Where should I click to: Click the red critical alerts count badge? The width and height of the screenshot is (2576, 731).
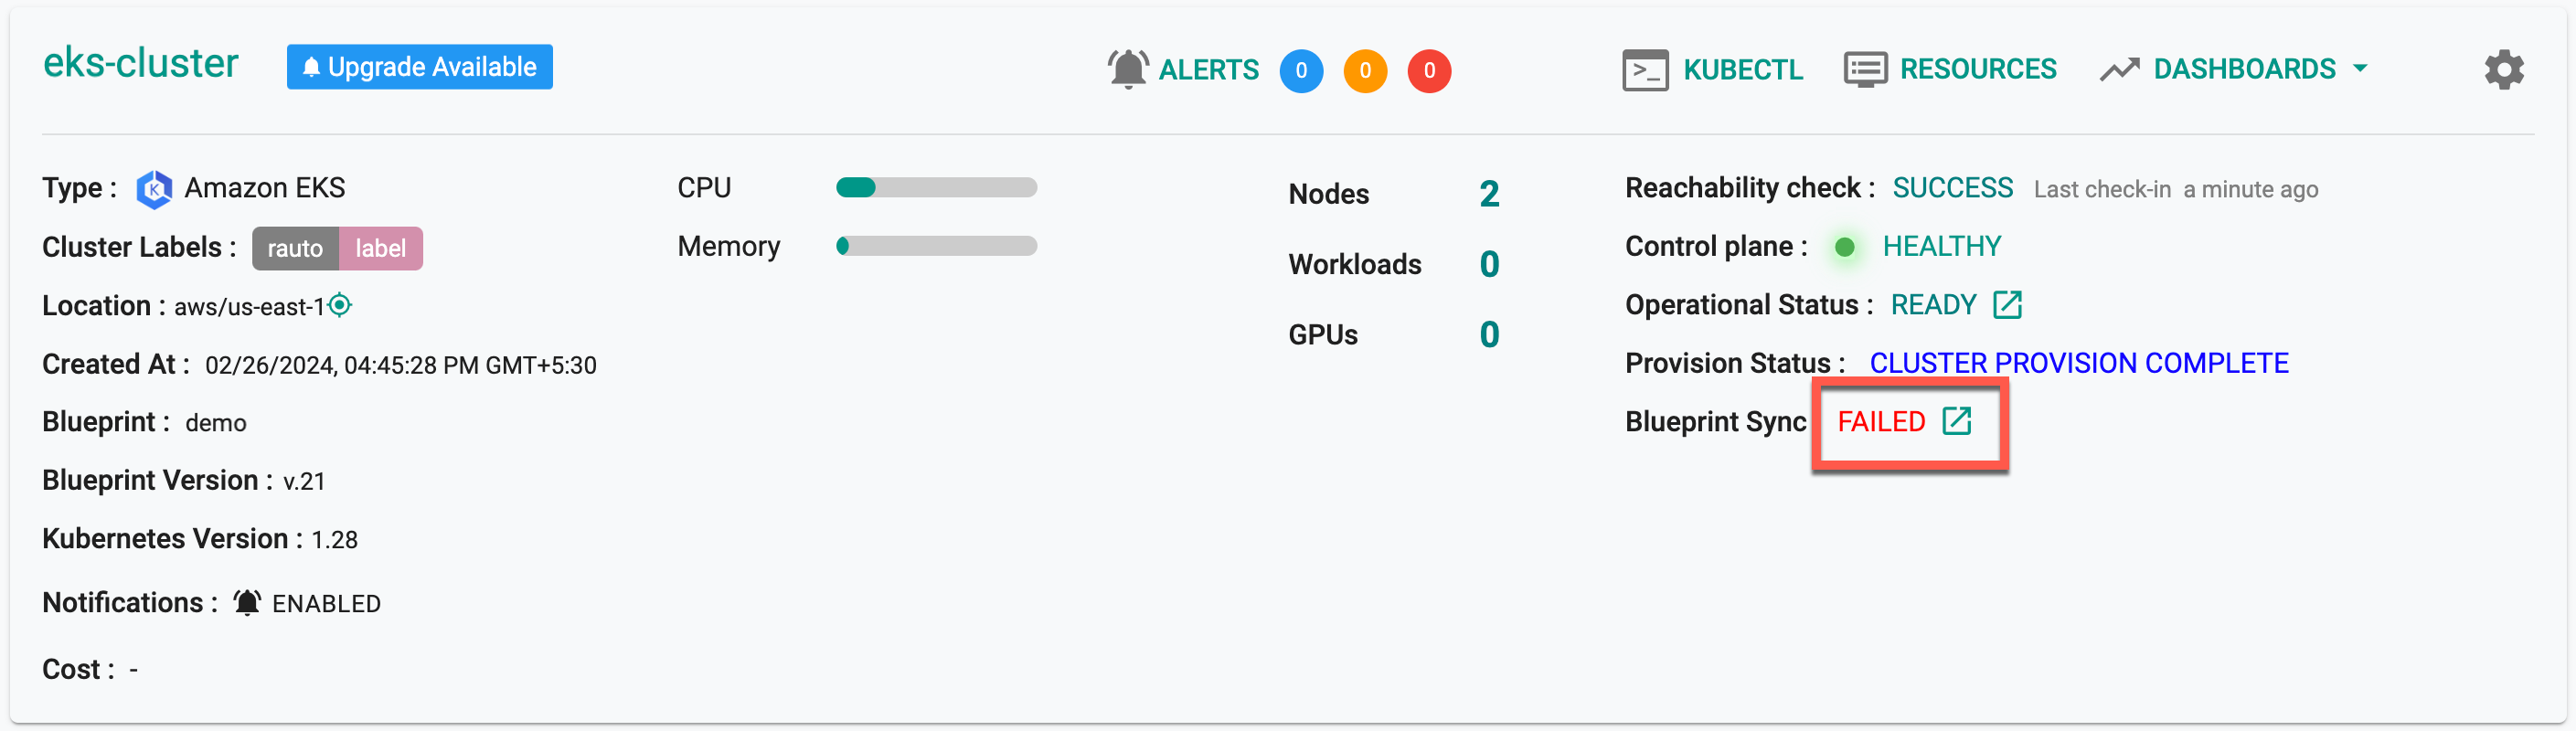(1429, 71)
